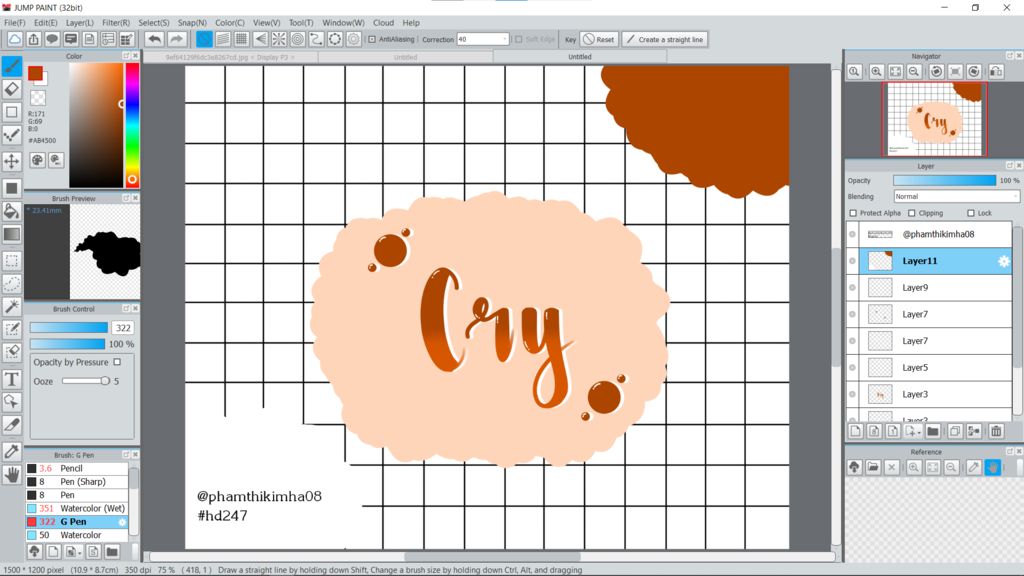Open the Layer menu

tap(80, 22)
